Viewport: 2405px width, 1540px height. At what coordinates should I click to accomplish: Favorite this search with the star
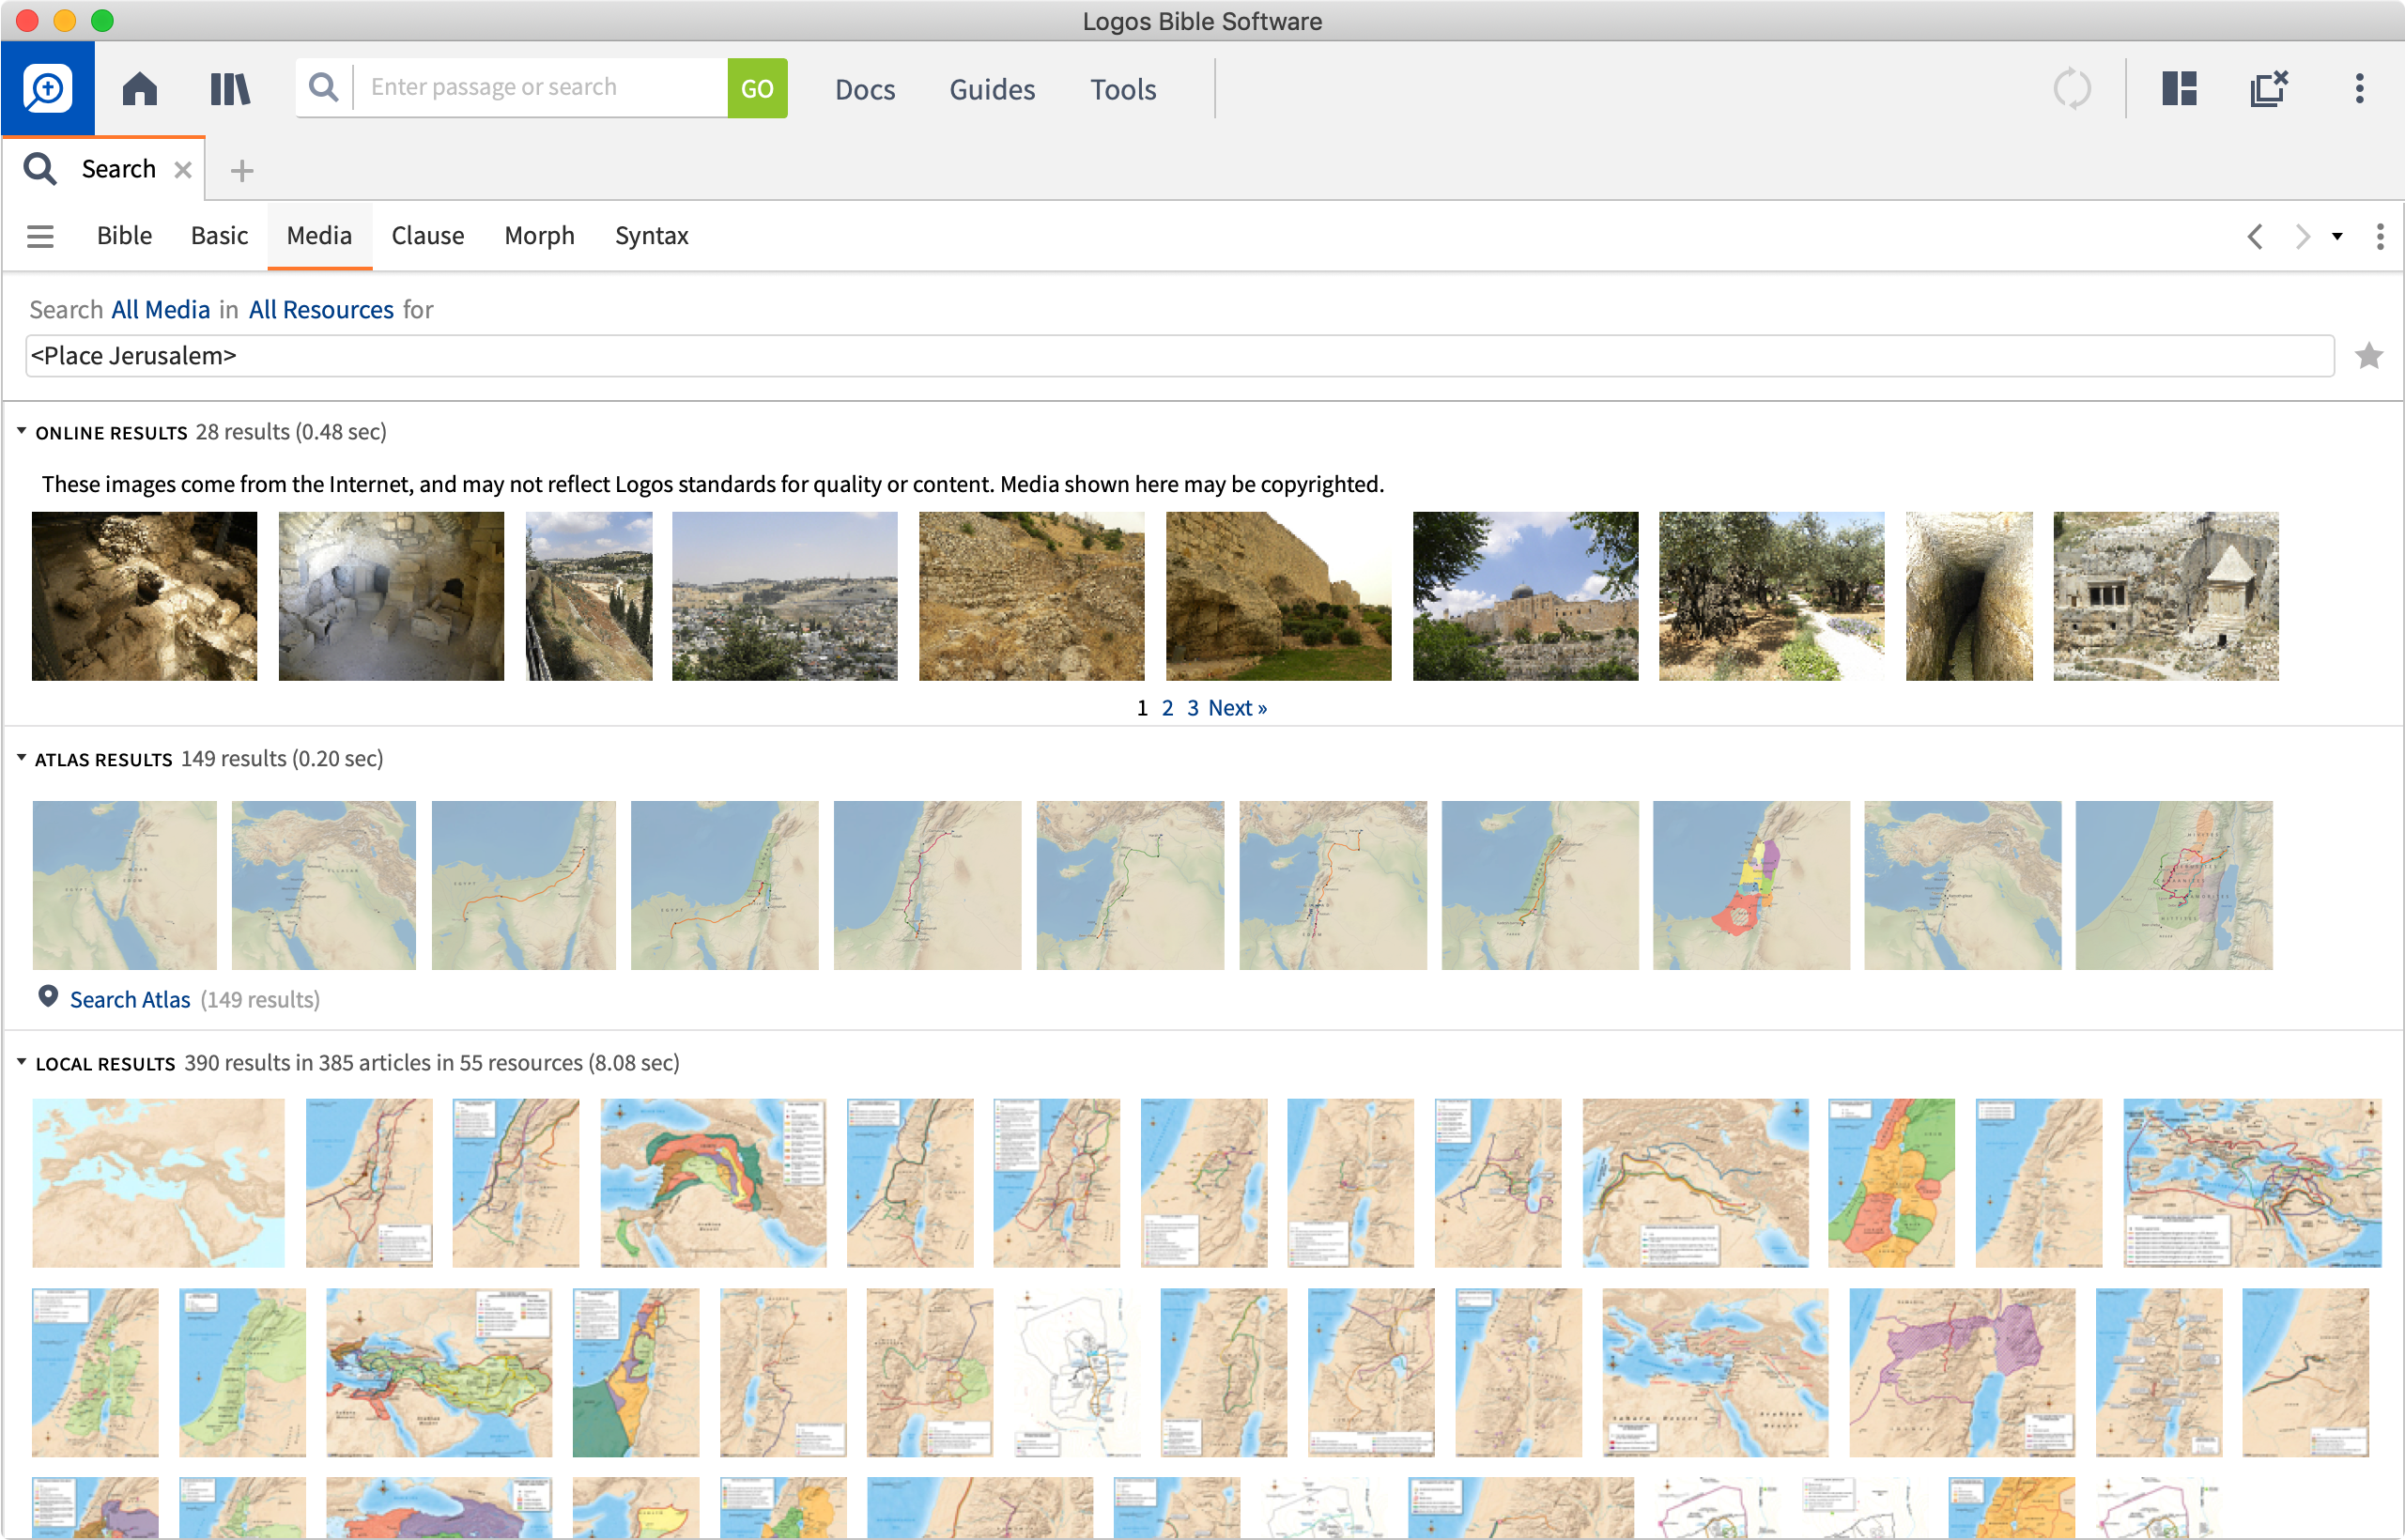point(2368,356)
